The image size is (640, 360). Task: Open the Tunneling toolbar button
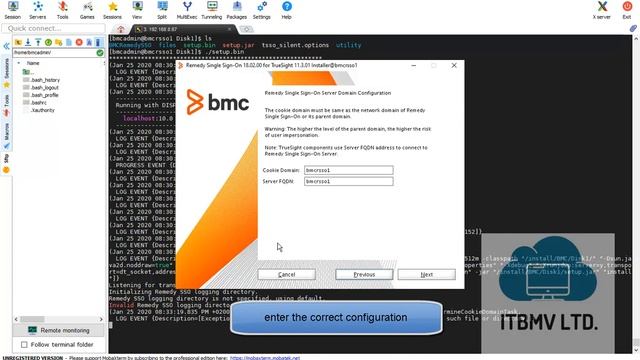[x=212, y=10]
